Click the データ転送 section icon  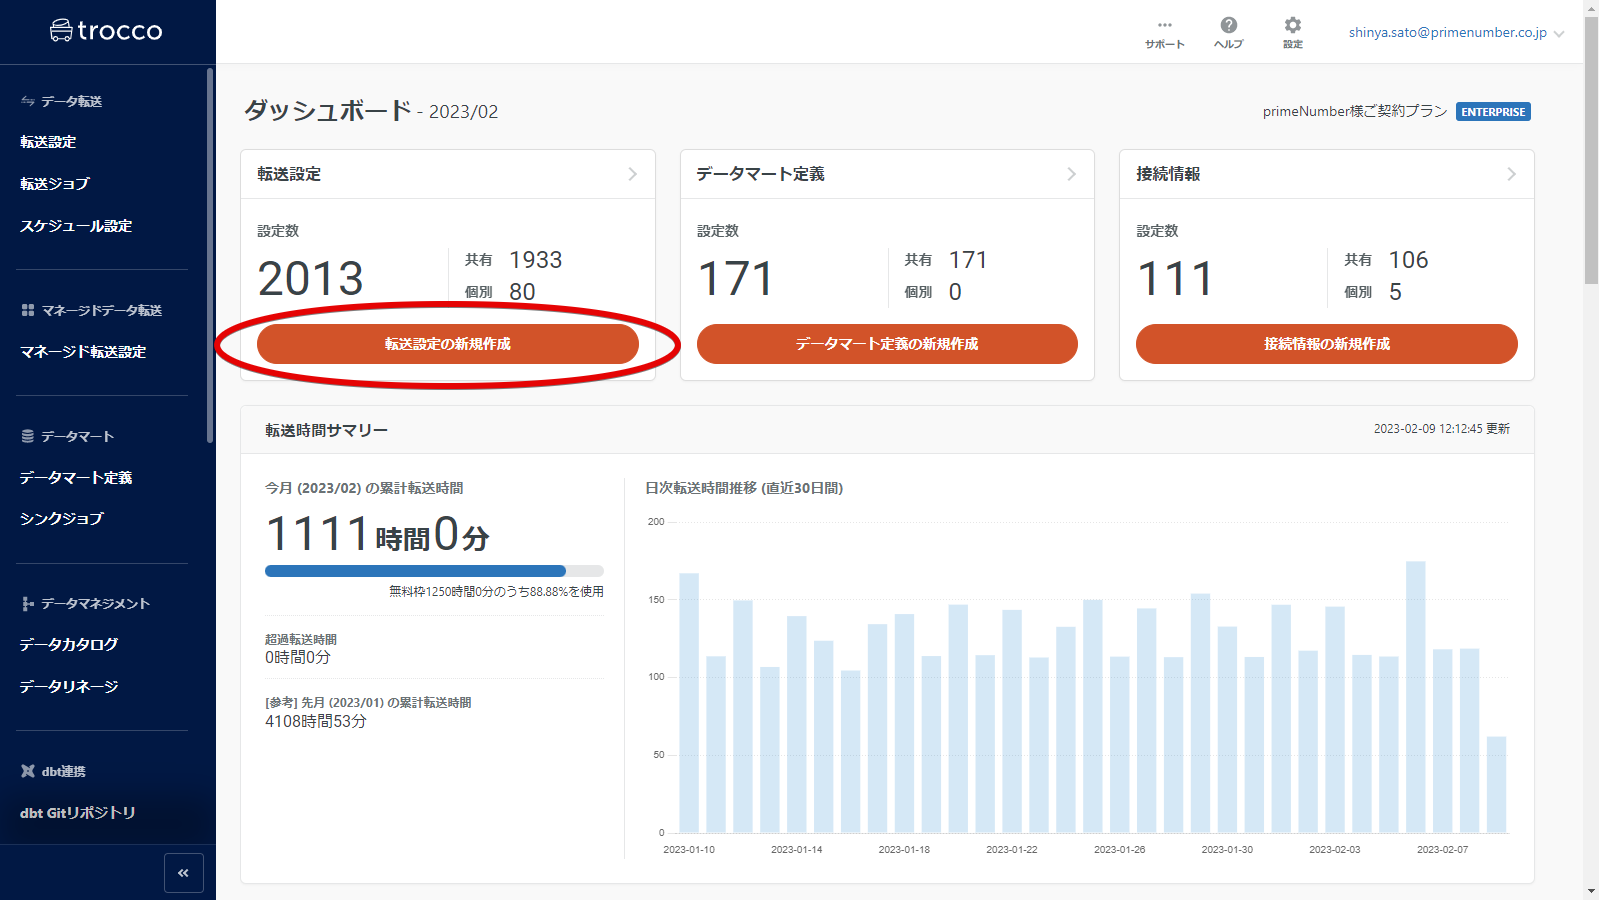[28, 101]
